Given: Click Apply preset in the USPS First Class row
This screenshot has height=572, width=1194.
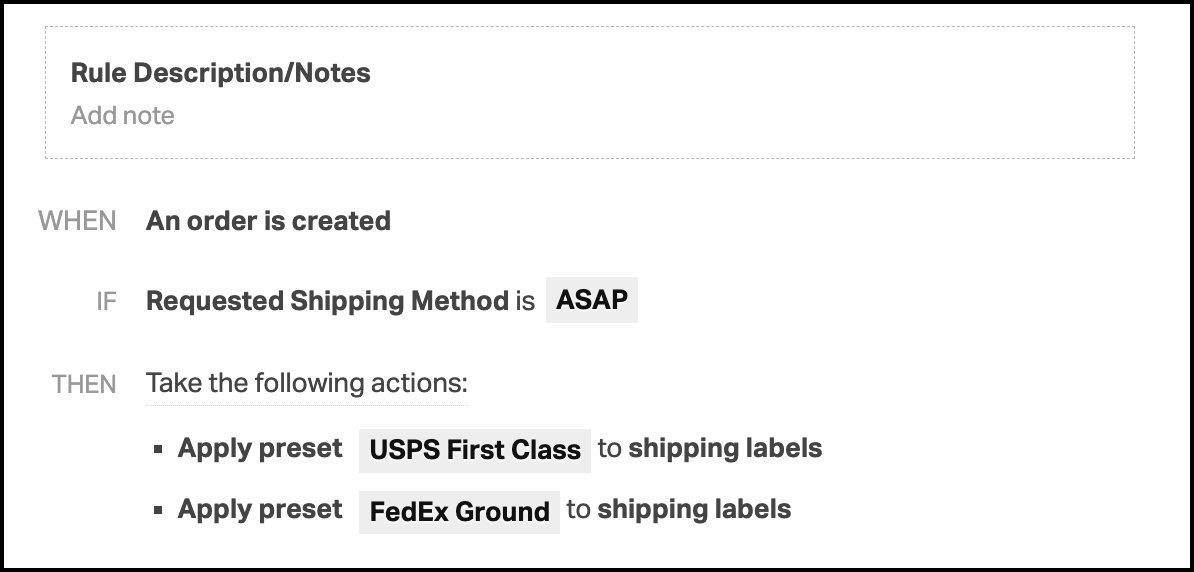Looking at the screenshot, I should point(260,449).
